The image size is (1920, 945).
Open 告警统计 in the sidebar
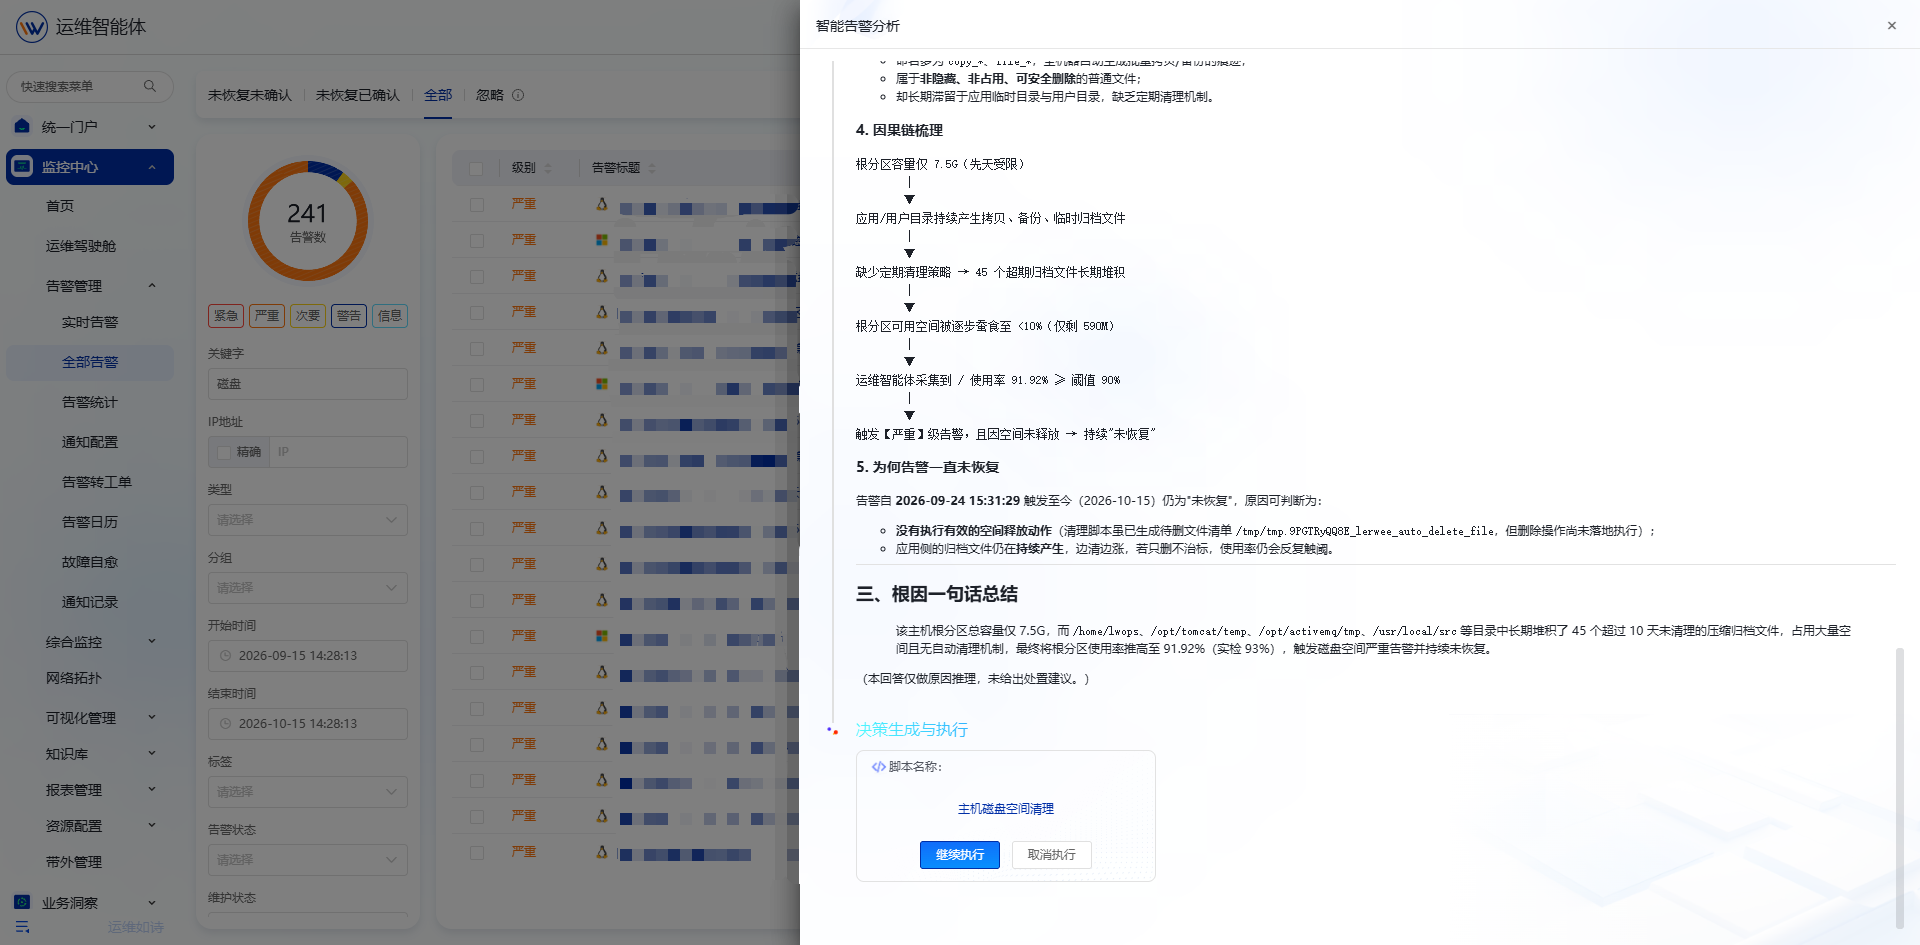coord(90,402)
